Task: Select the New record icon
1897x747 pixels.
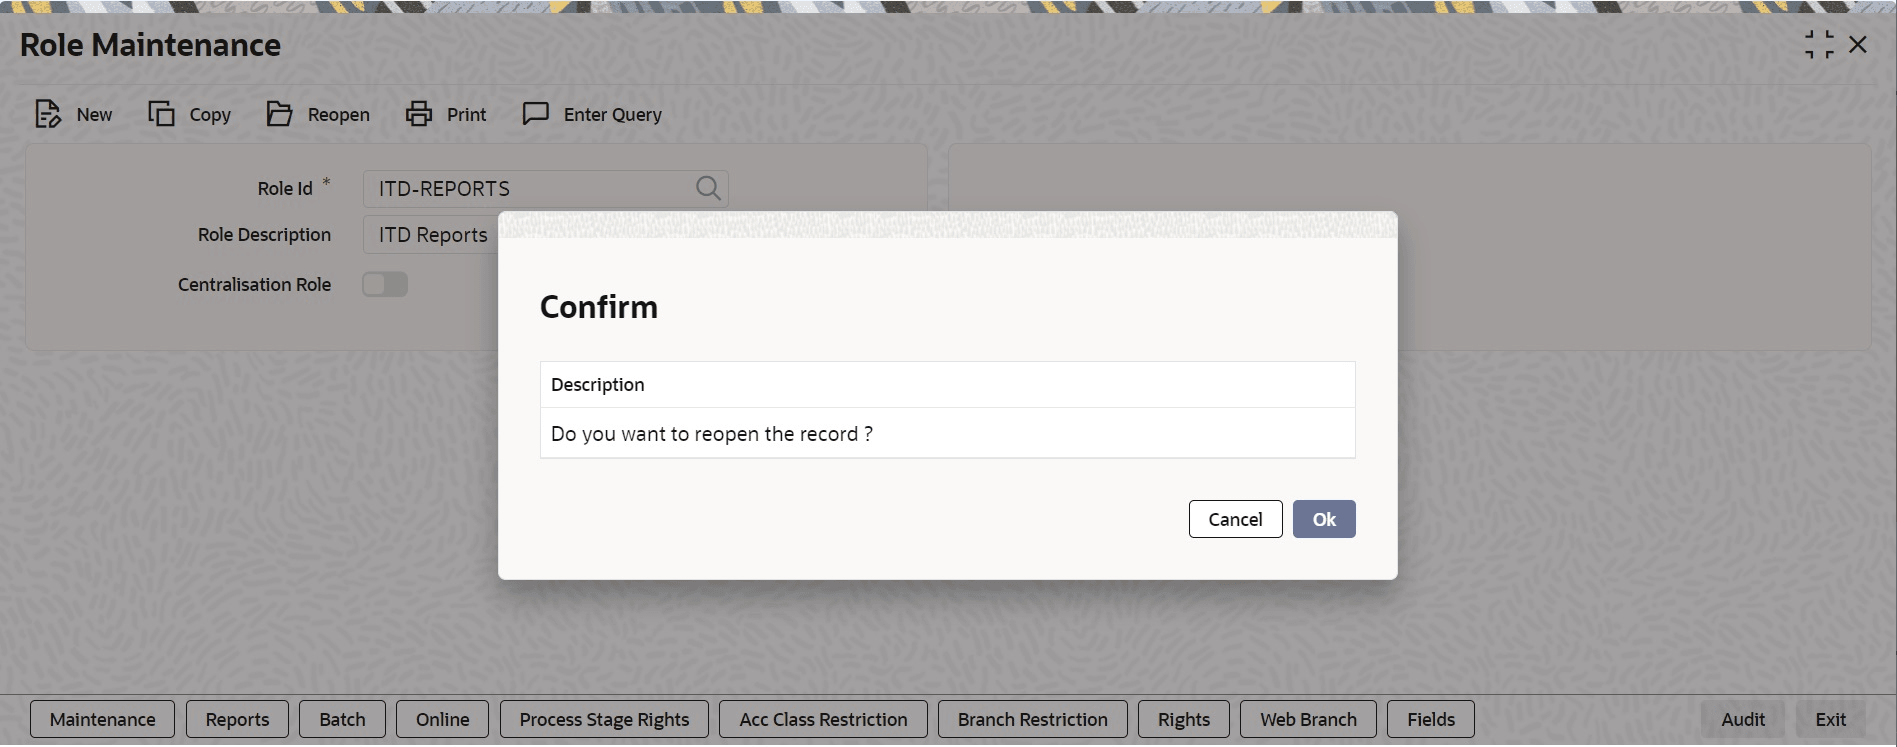Action: [x=73, y=114]
